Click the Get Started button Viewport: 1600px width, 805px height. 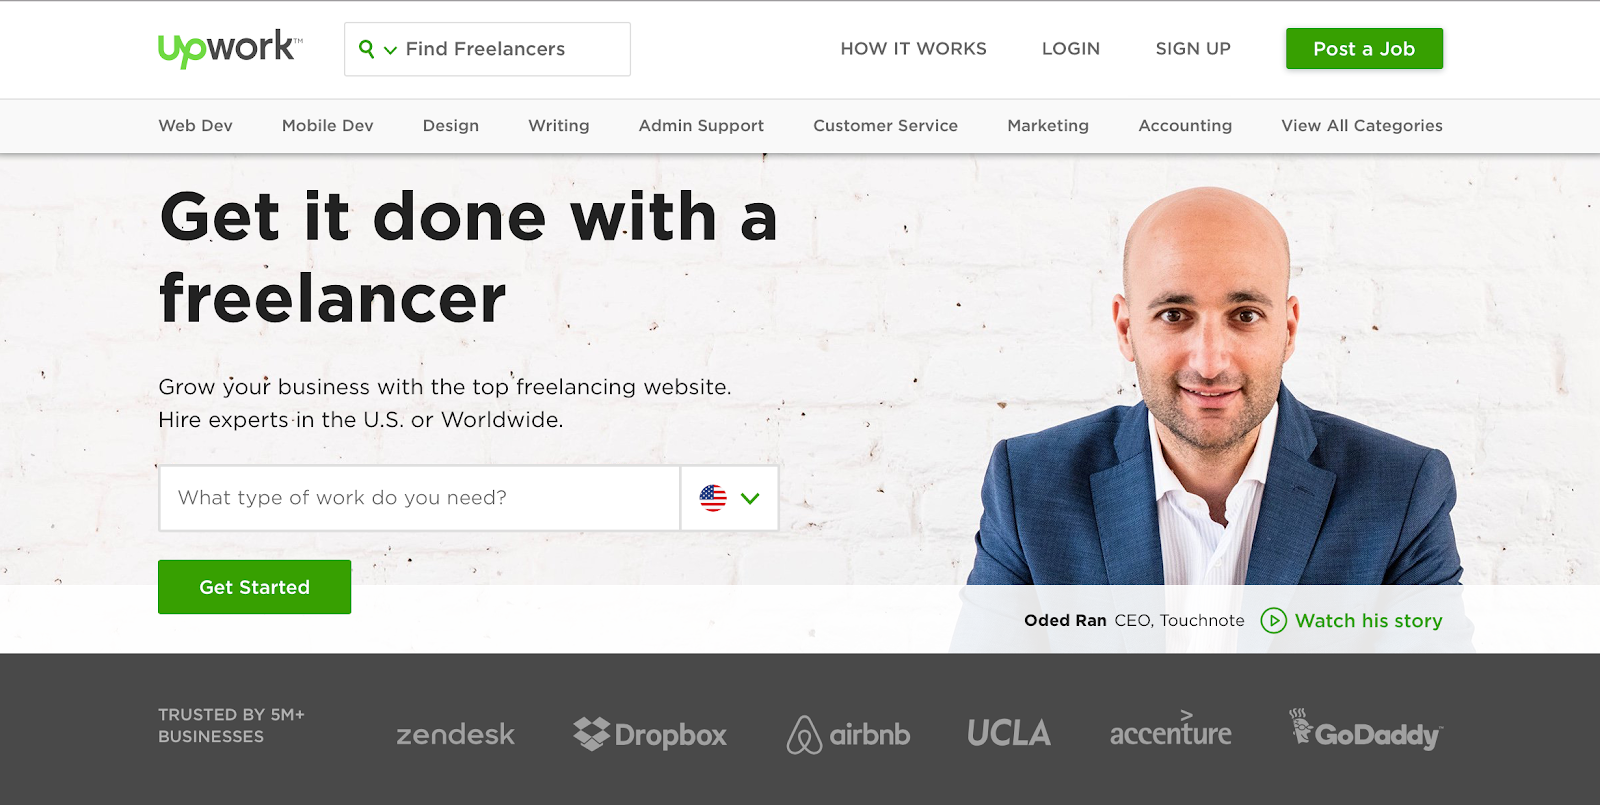[254, 587]
